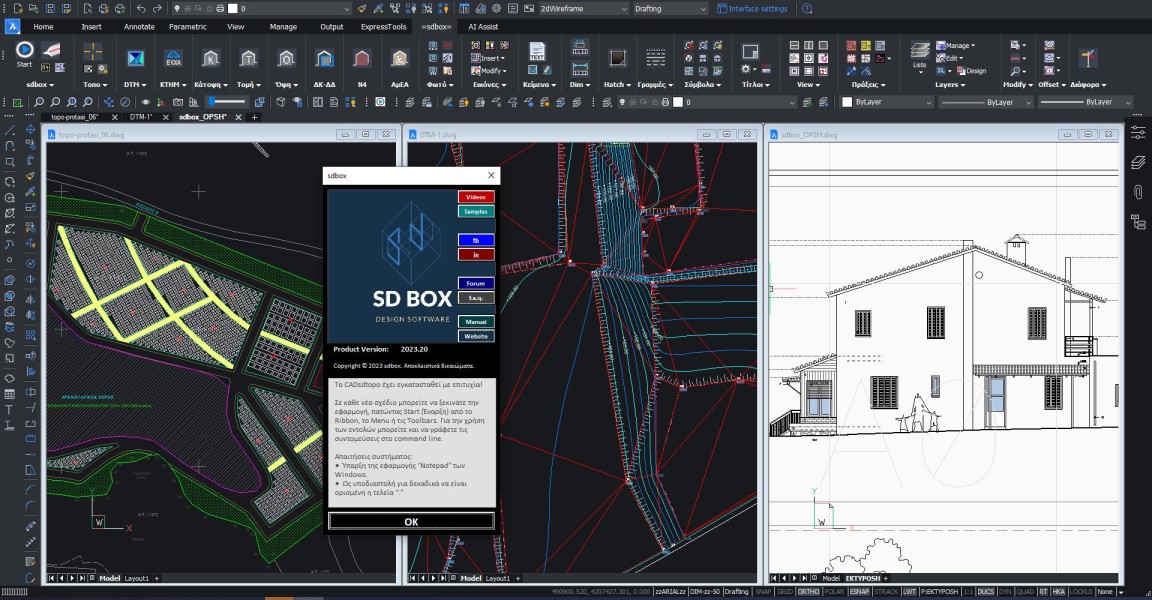1152x600 pixels.
Task: Open the ExpressTools ribbon tab
Action: pyautogui.click(x=384, y=26)
